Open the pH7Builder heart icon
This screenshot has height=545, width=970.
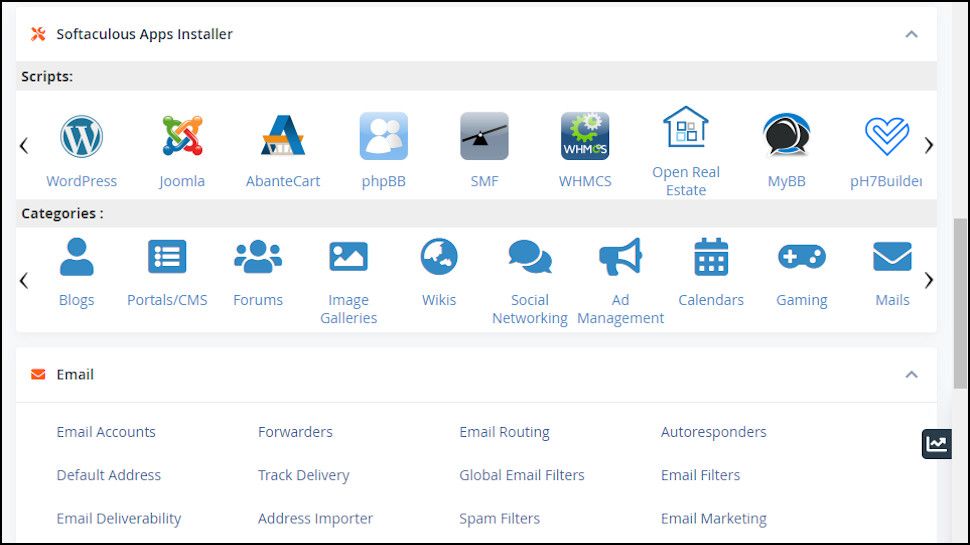click(x=886, y=136)
